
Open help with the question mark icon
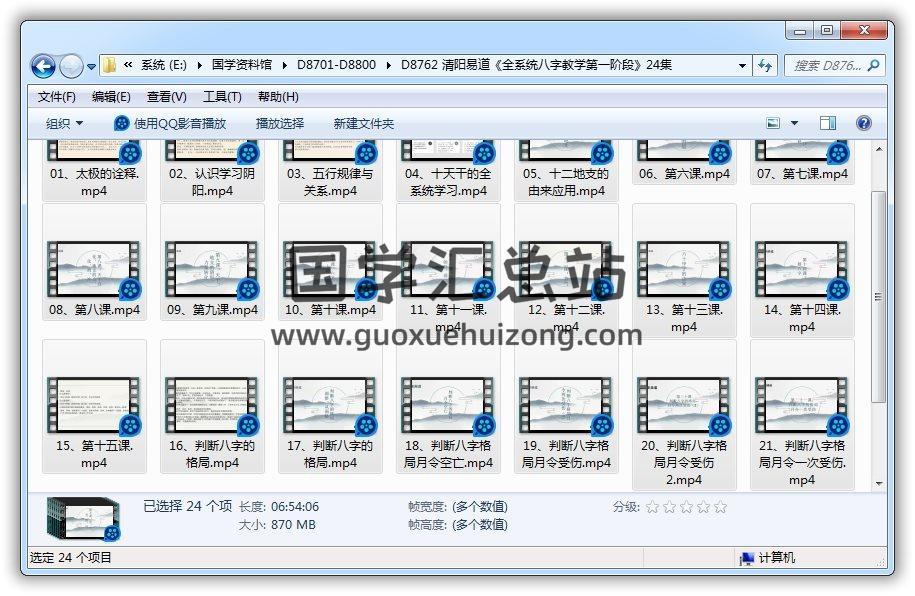[864, 123]
